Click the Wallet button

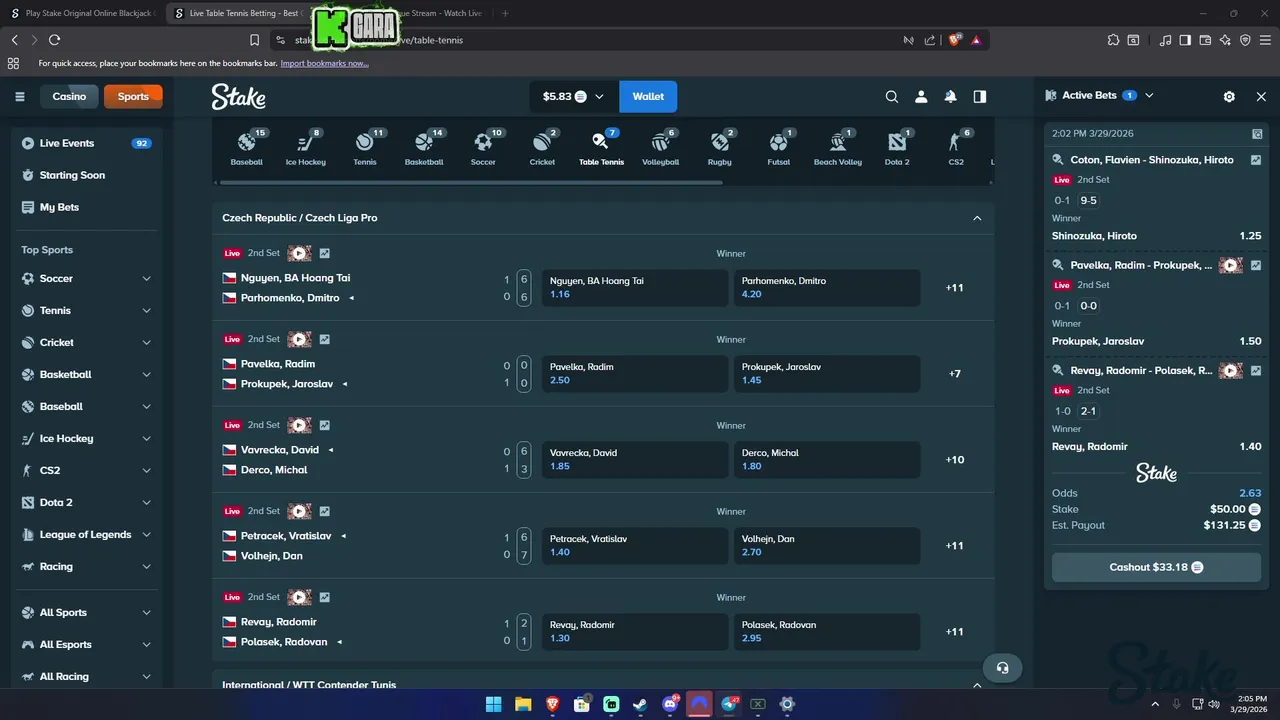(x=648, y=97)
